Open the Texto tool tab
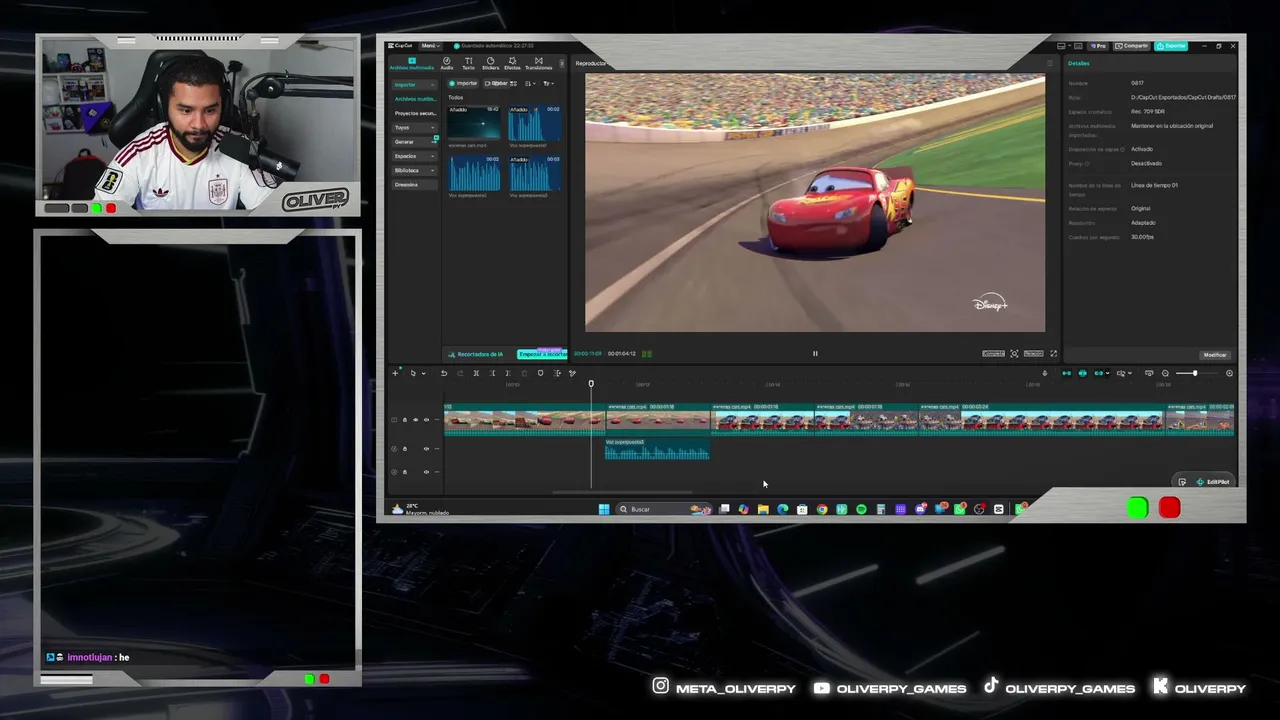This screenshot has width=1280, height=720. pos(468,63)
